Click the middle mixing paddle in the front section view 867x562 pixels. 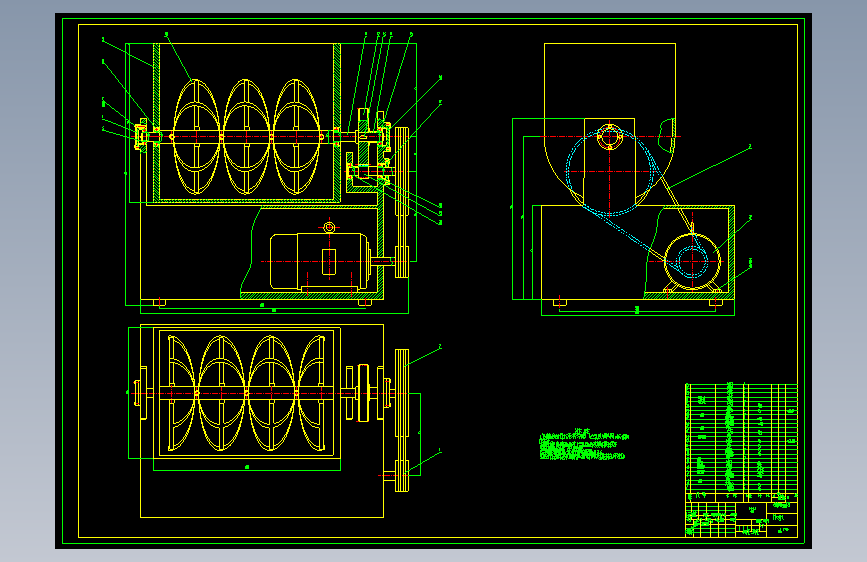coord(247,137)
